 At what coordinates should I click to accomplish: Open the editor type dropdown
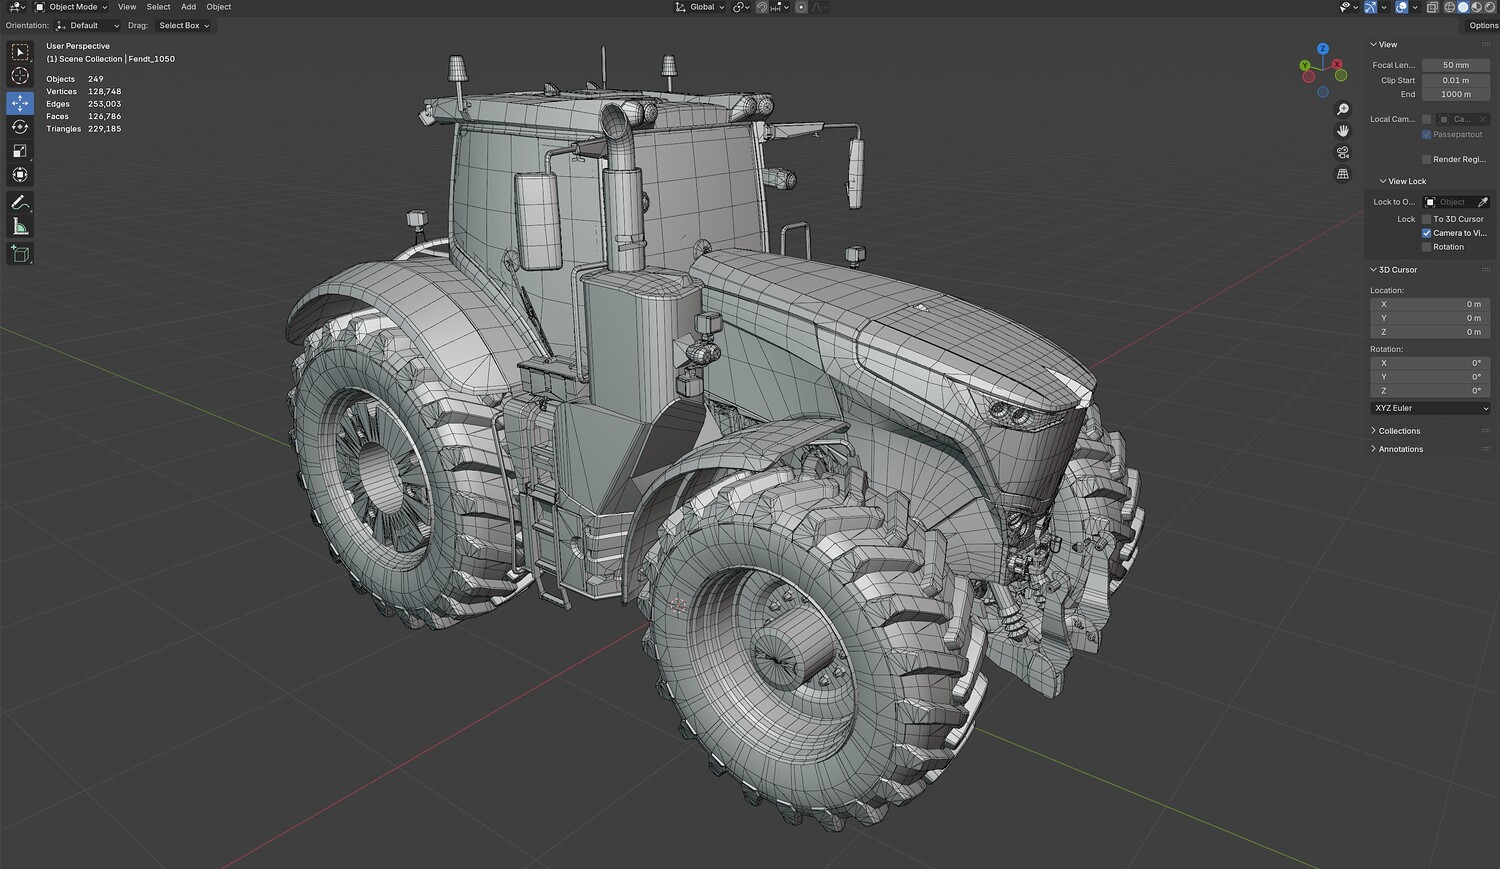[x=16, y=7]
